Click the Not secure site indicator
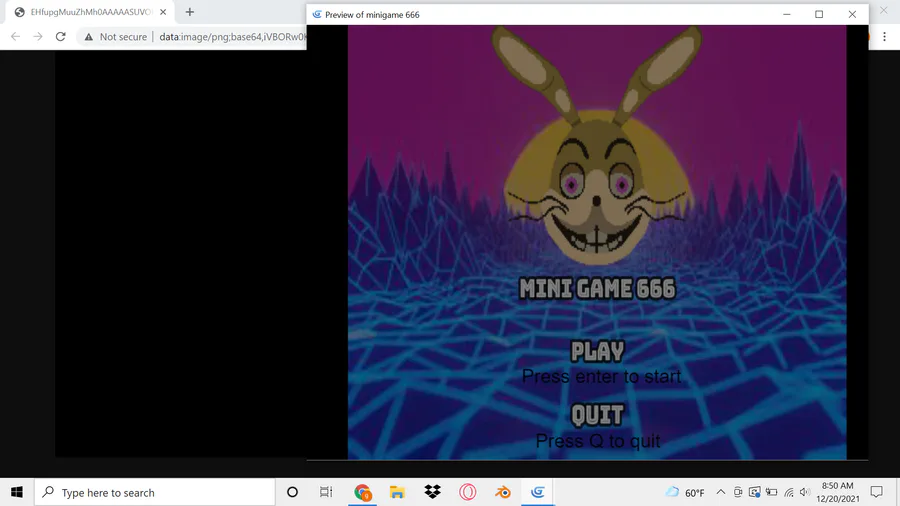900x506 pixels. coord(115,37)
